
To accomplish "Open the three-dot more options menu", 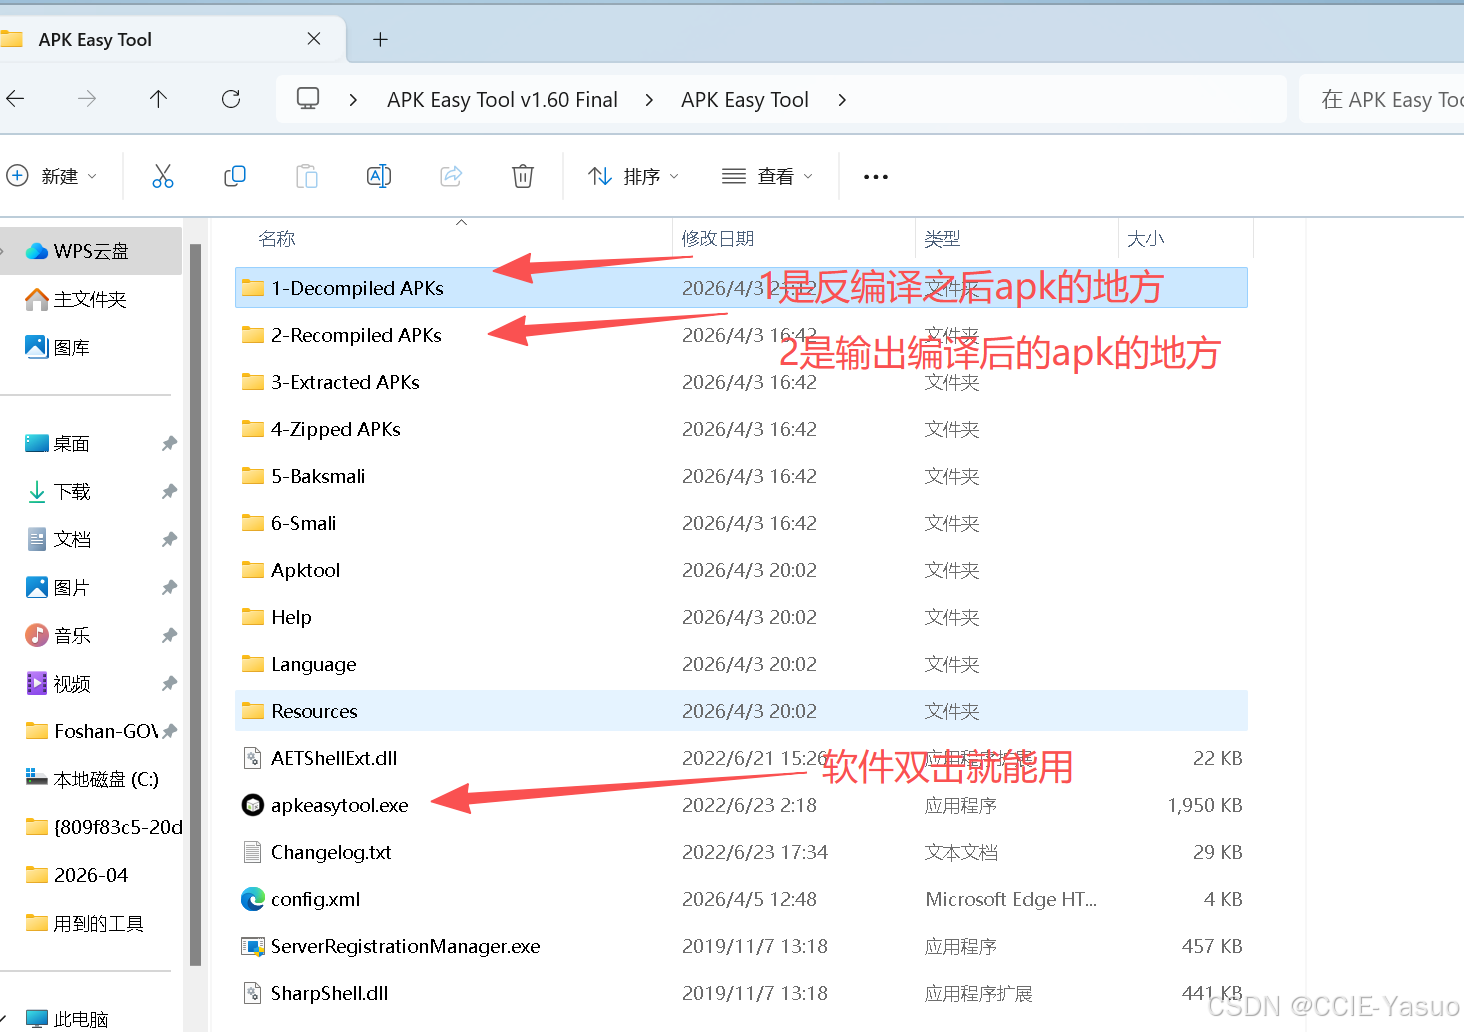I will point(876,177).
